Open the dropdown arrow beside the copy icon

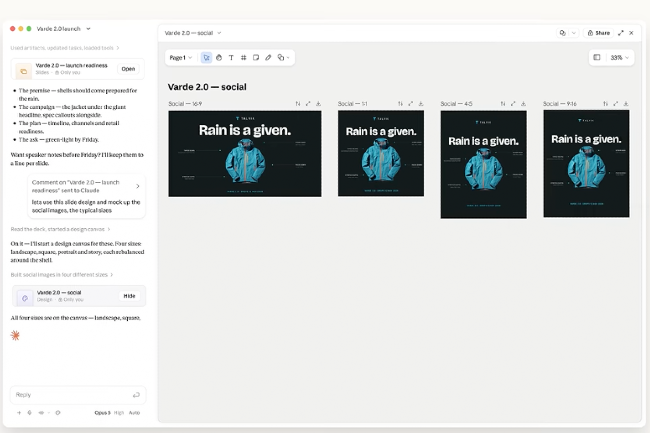click(x=574, y=33)
